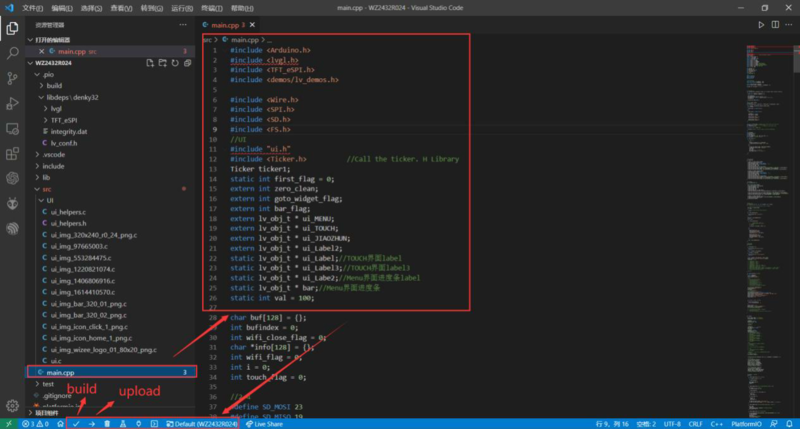The width and height of the screenshot is (800, 429).
Task: Open notifications bell in status bar
Action: 789,424
